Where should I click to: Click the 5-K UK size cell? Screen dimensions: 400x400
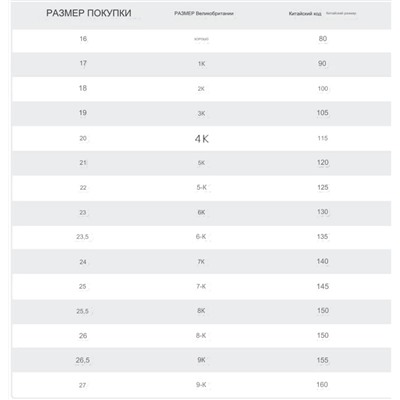click(x=201, y=187)
